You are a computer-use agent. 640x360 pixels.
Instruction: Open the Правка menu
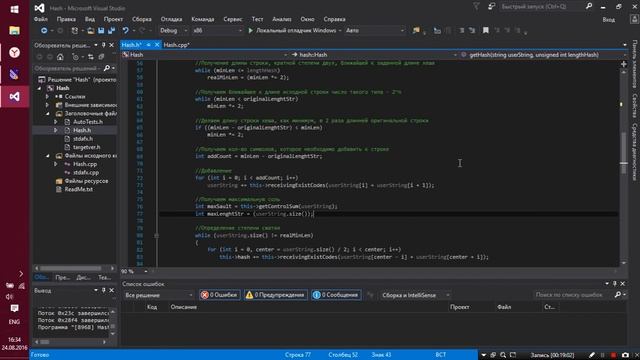(x=66, y=19)
